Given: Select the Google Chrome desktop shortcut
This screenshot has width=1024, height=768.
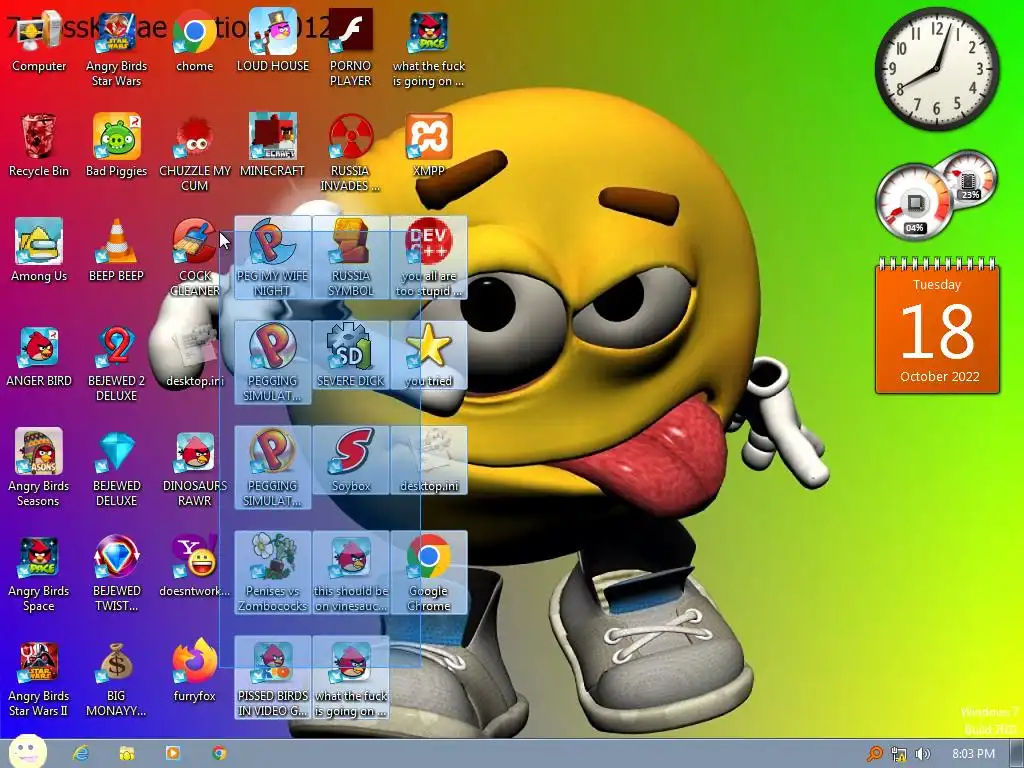Looking at the screenshot, I should pos(428,573).
